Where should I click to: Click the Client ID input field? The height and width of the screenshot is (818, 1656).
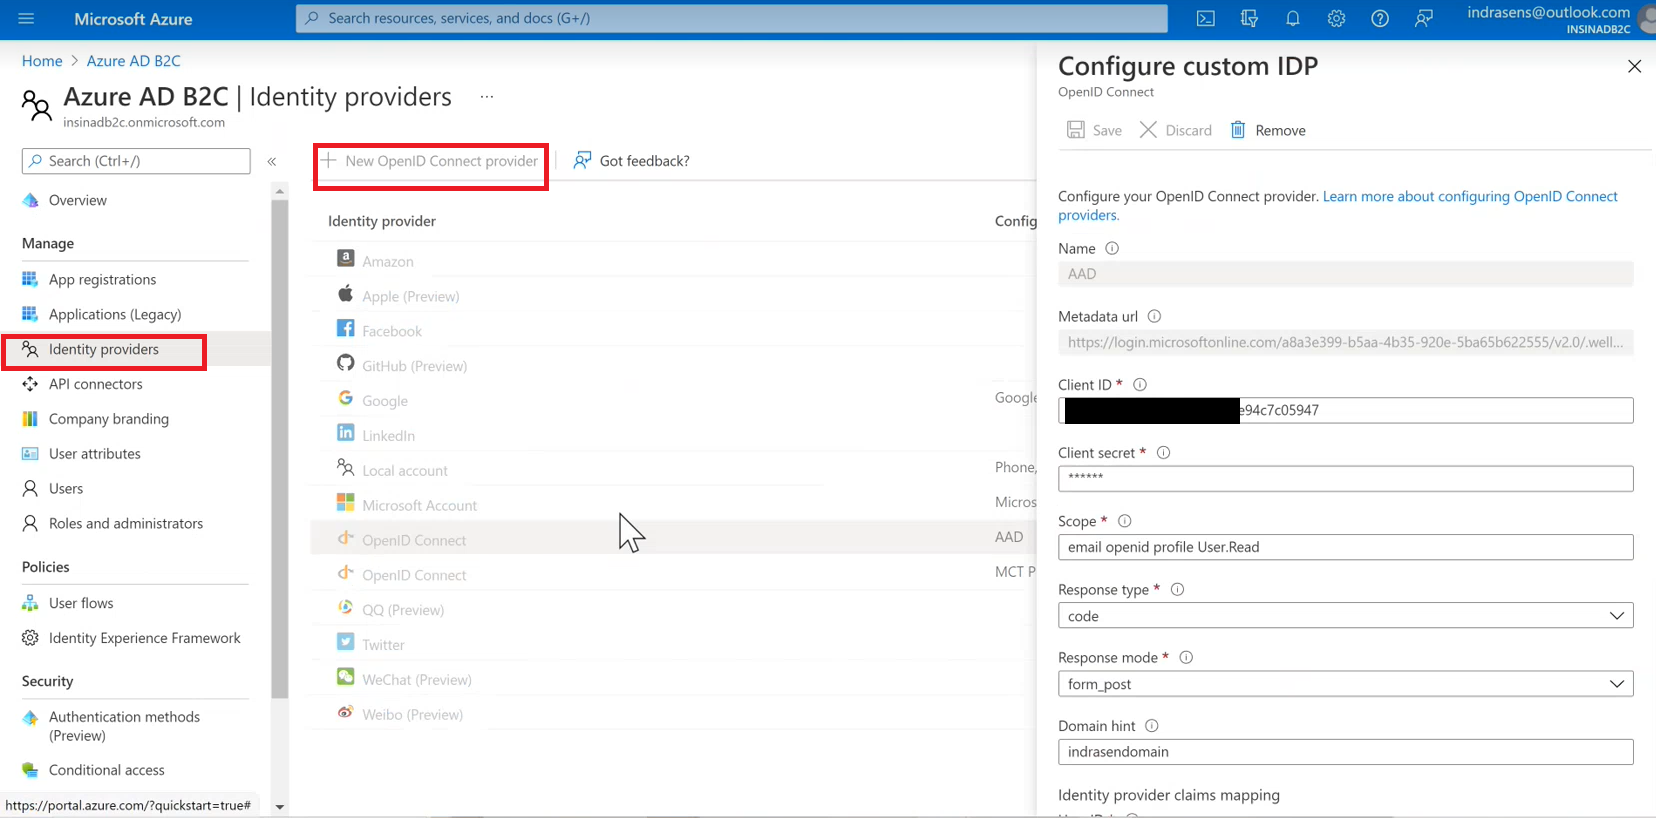[x=1346, y=410]
